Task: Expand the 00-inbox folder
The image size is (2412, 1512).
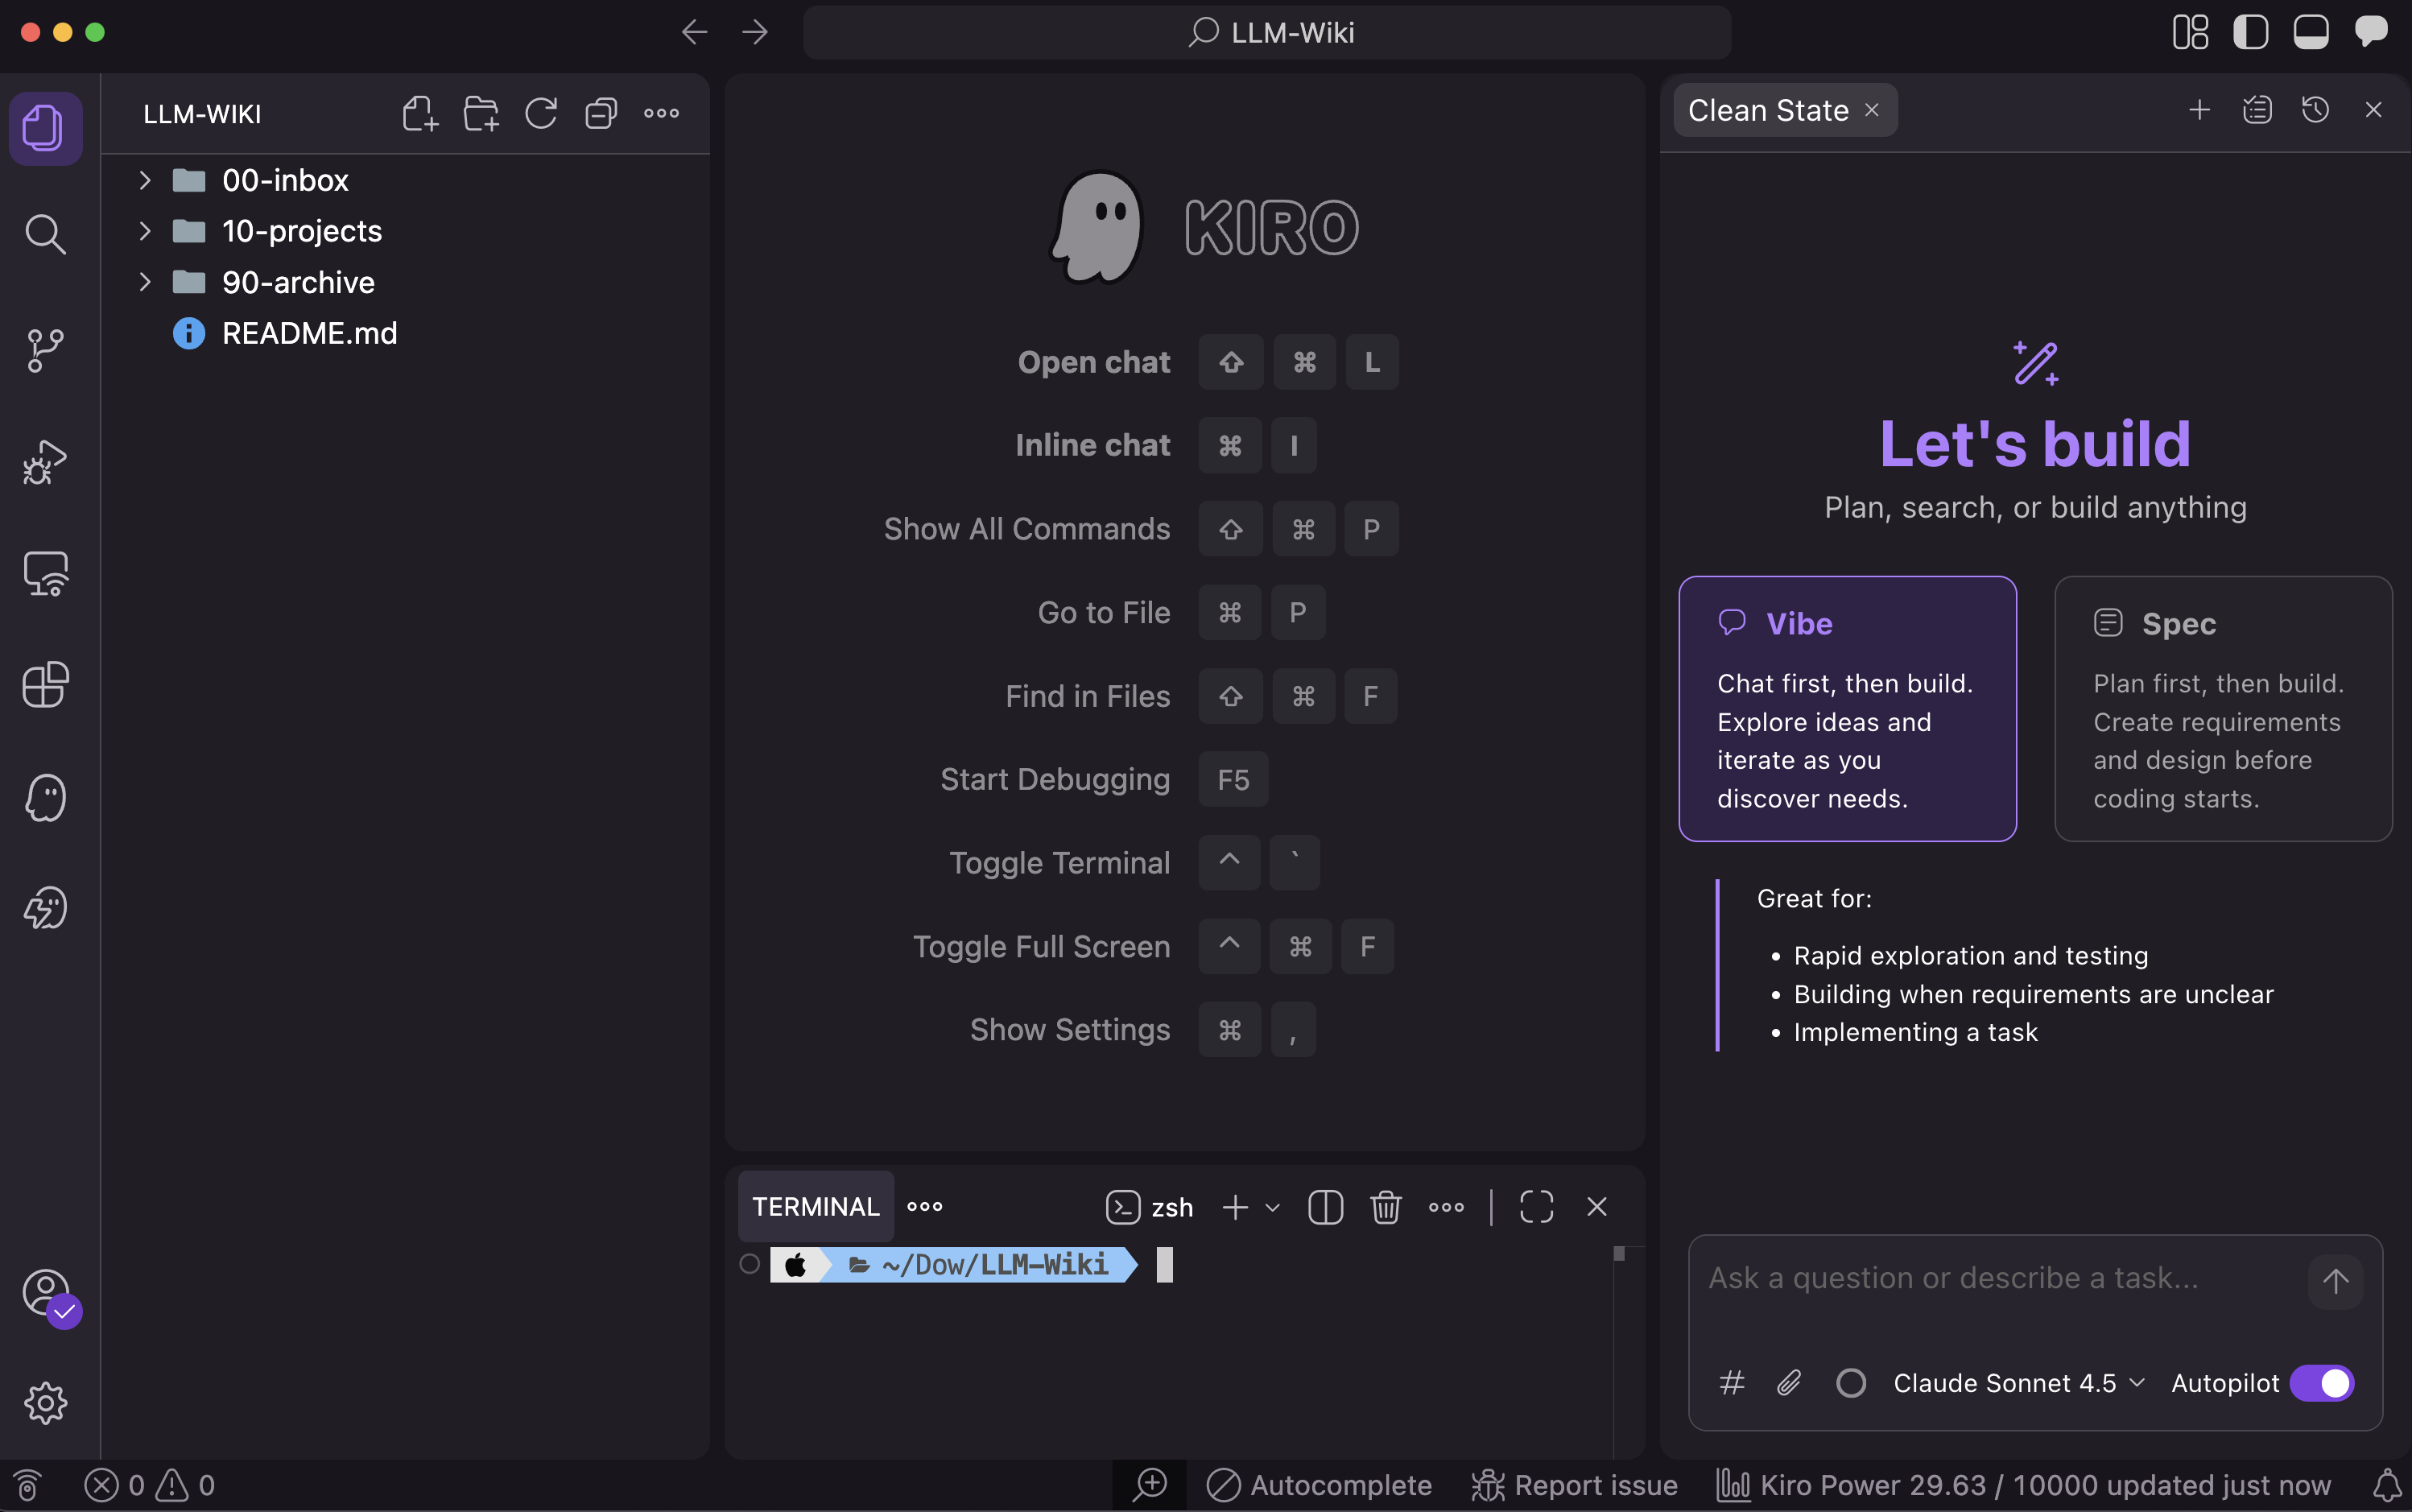Action: 405,180
